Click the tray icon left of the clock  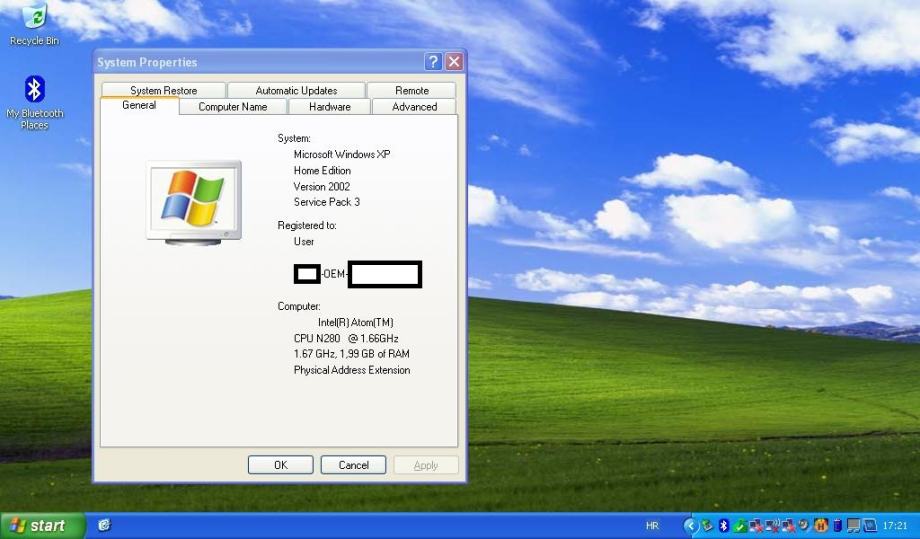(870, 526)
